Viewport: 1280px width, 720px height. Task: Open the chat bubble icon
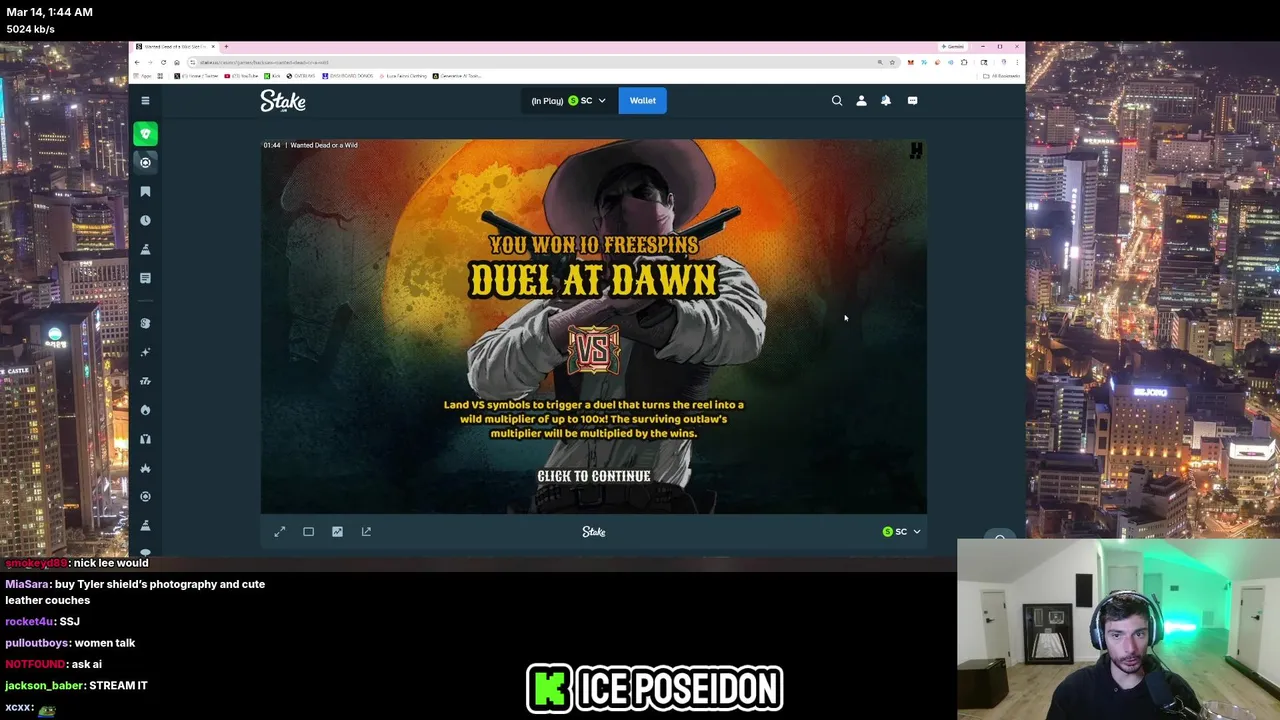point(912,100)
